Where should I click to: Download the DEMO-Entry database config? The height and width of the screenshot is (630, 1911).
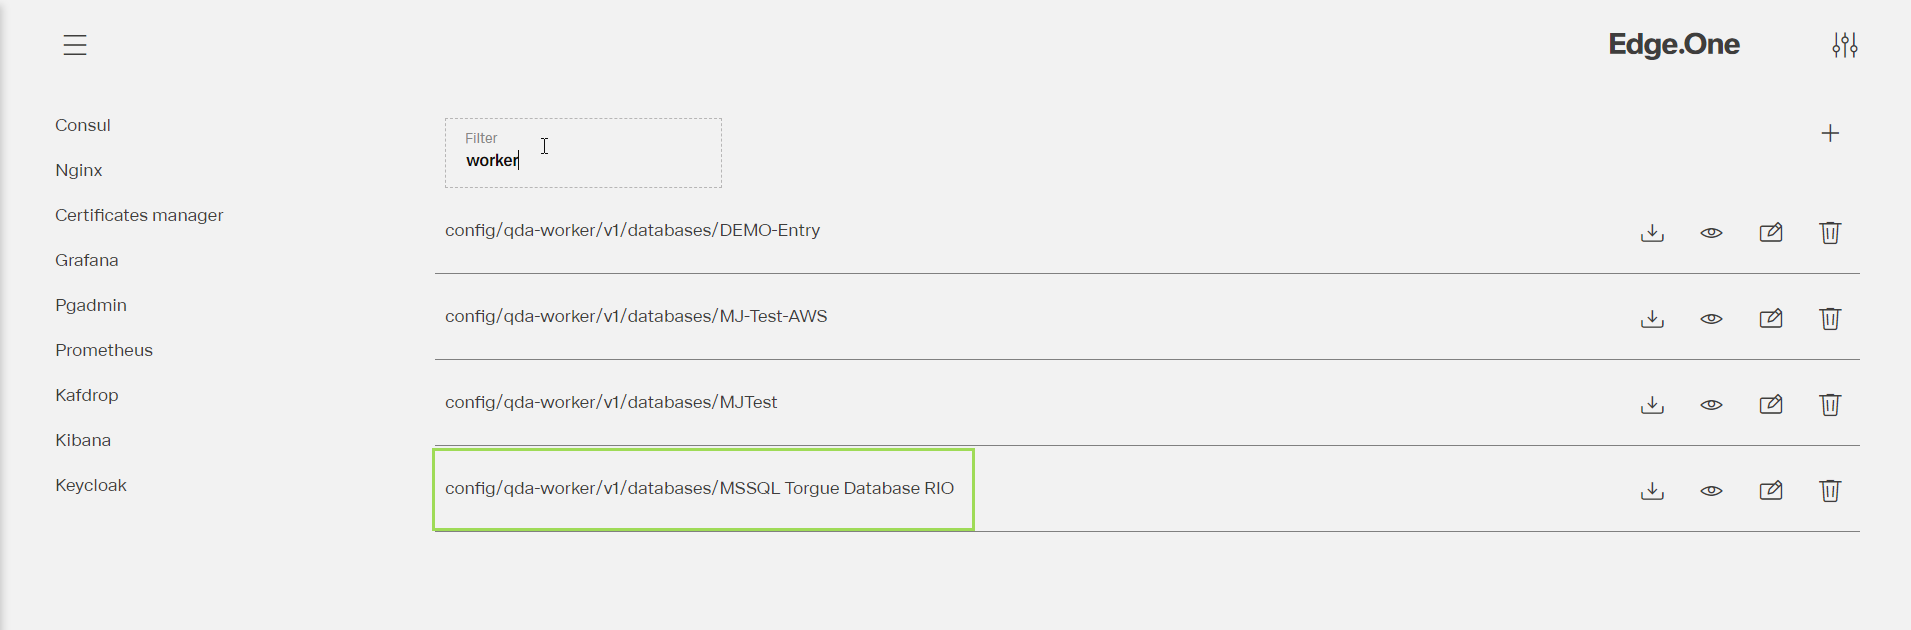point(1652,233)
